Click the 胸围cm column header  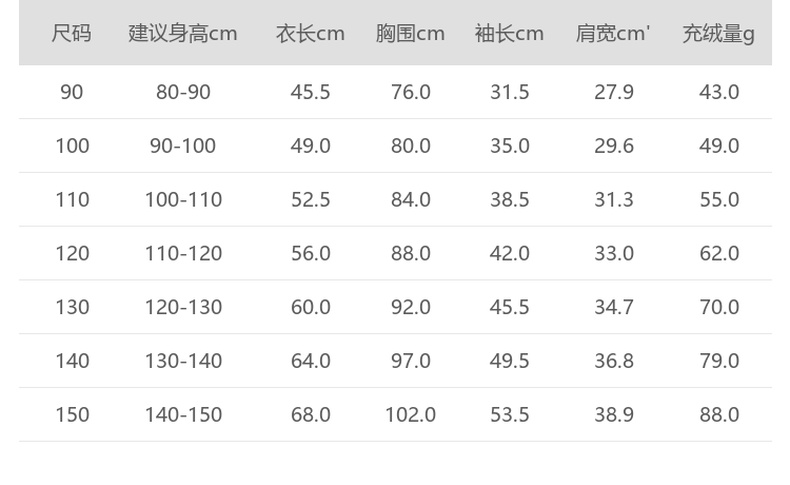[x=410, y=34]
